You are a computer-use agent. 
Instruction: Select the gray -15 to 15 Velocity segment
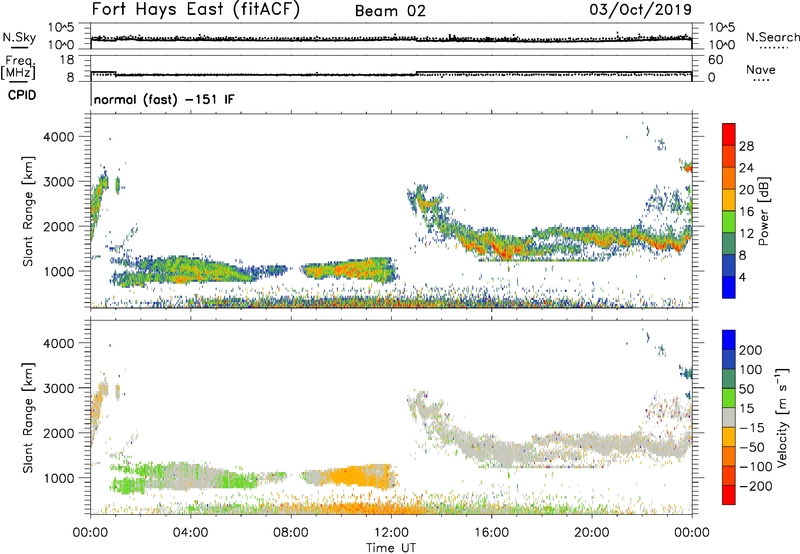pyautogui.click(x=729, y=417)
